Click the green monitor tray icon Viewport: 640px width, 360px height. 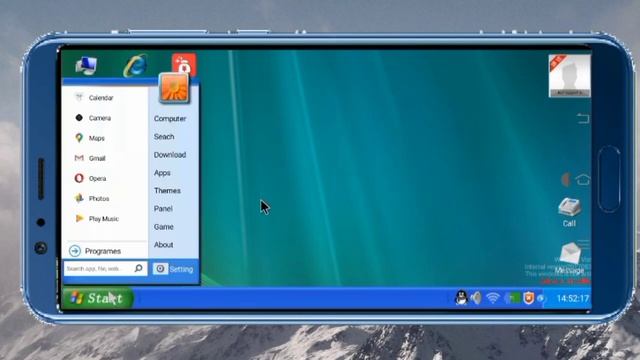tap(513, 298)
